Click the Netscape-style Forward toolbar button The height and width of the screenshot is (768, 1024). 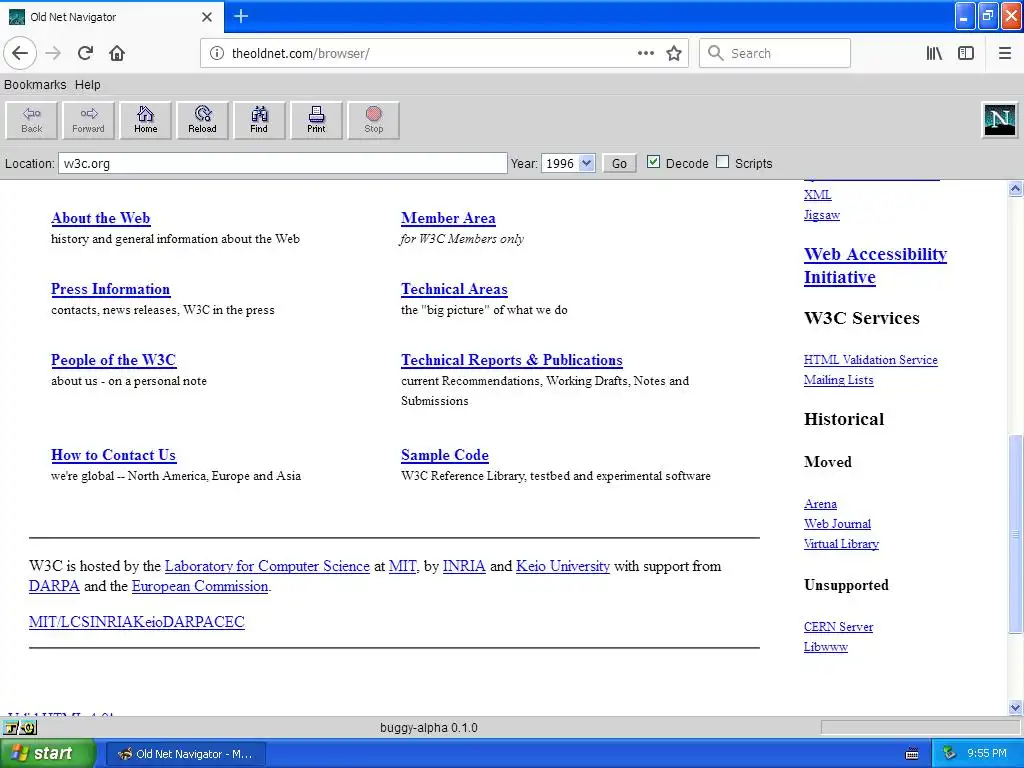pyautogui.click(x=88, y=120)
